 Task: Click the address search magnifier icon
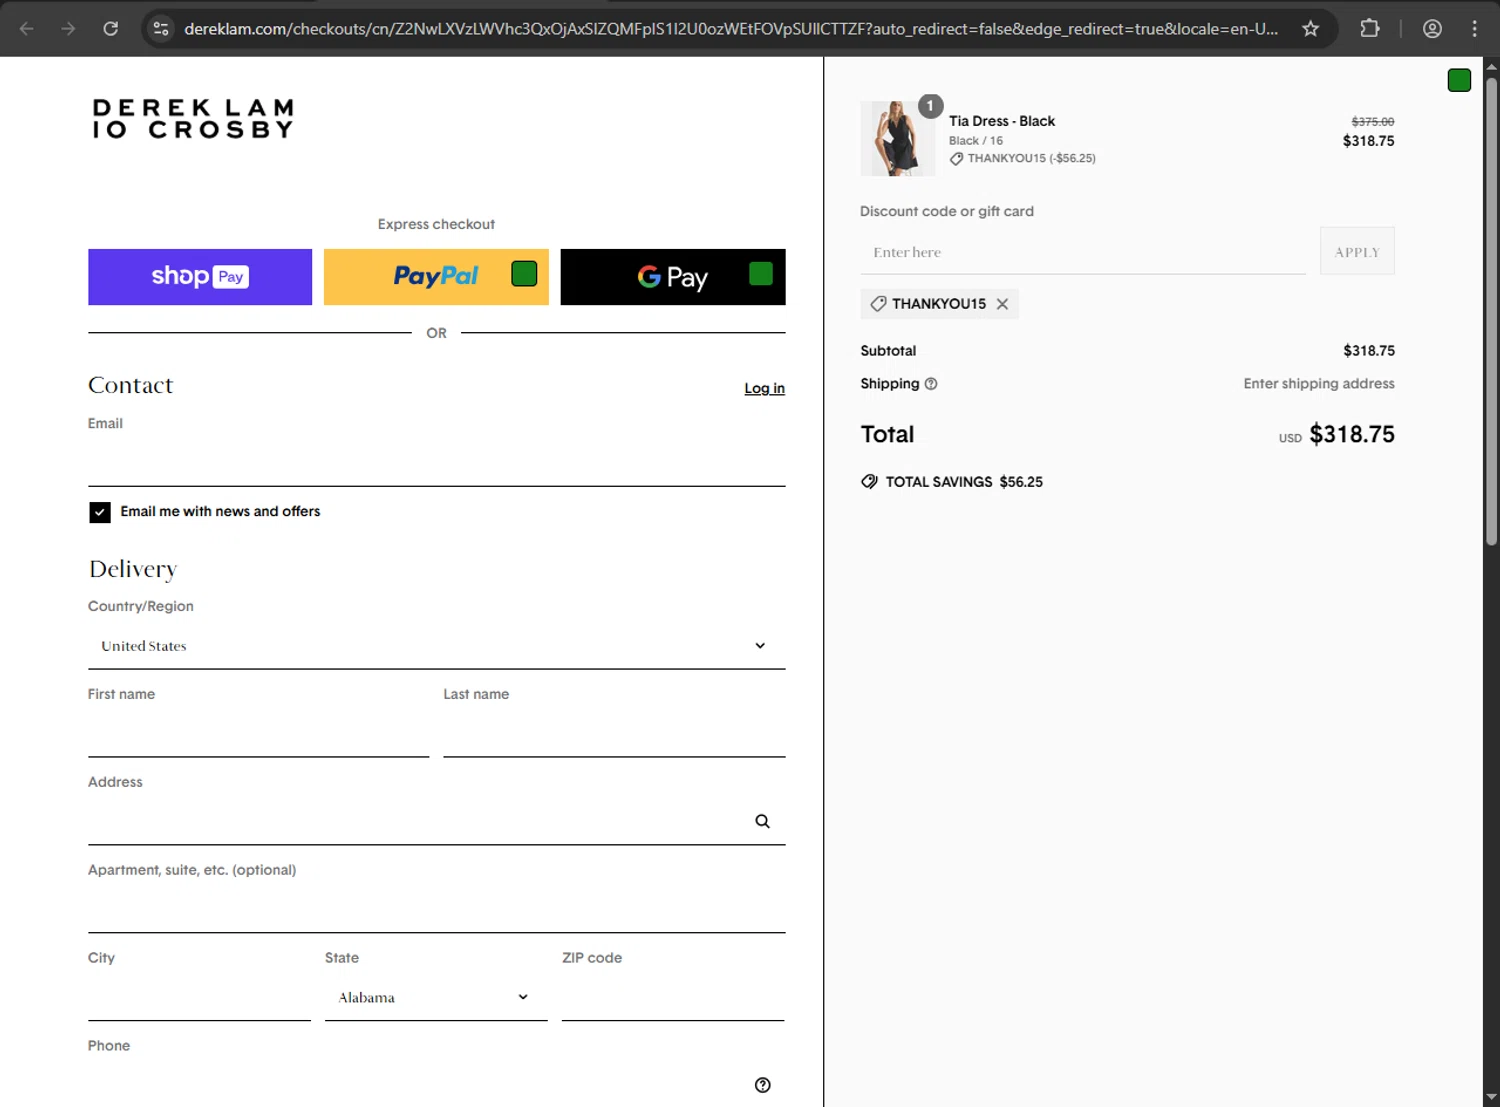pos(763,821)
